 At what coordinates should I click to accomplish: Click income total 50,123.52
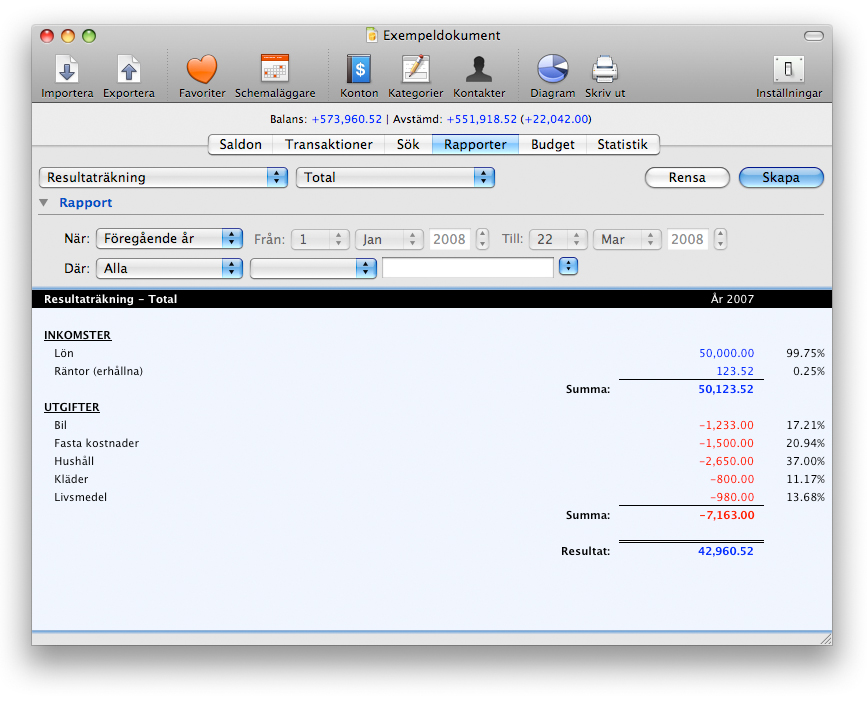[725, 389]
